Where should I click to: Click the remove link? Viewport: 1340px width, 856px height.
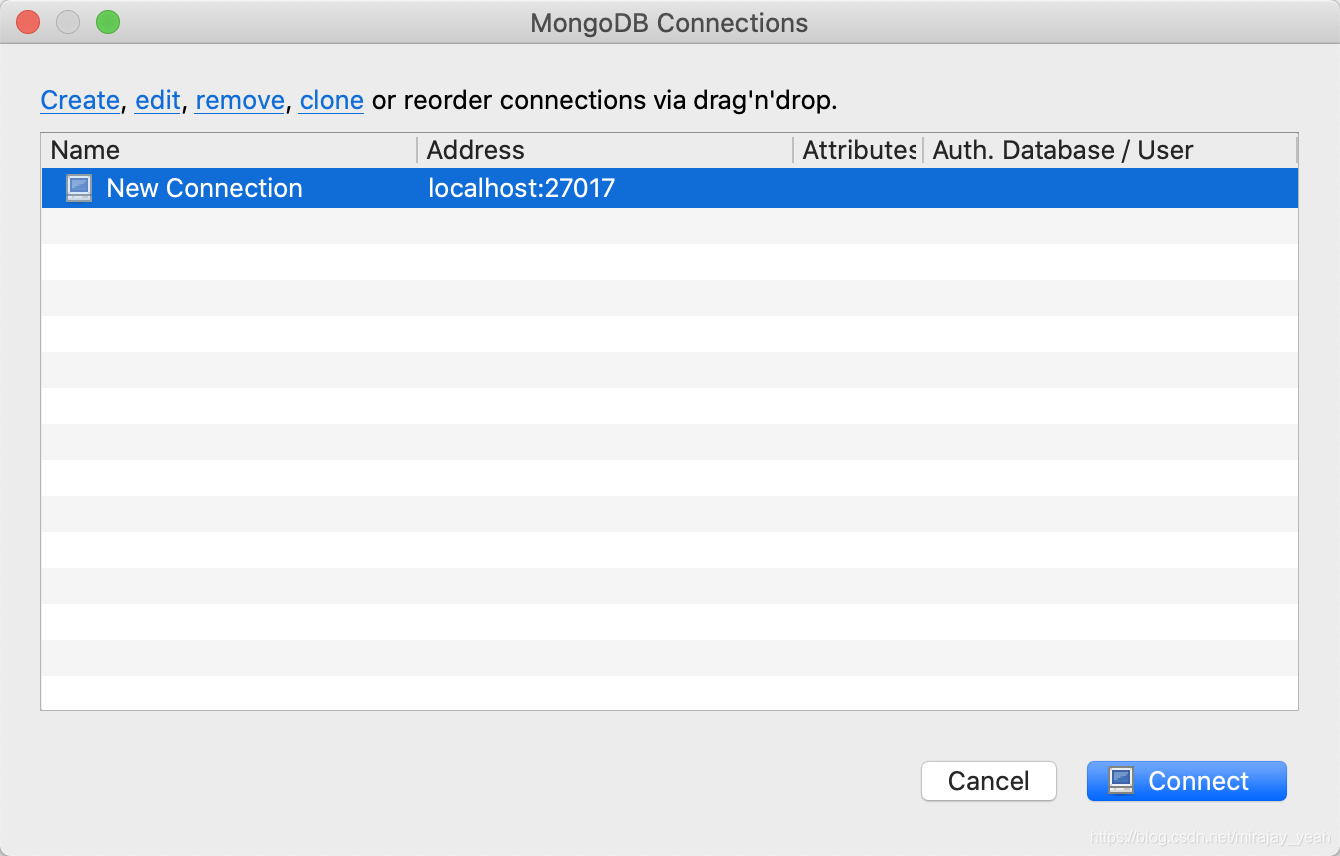[x=240, y=100]
